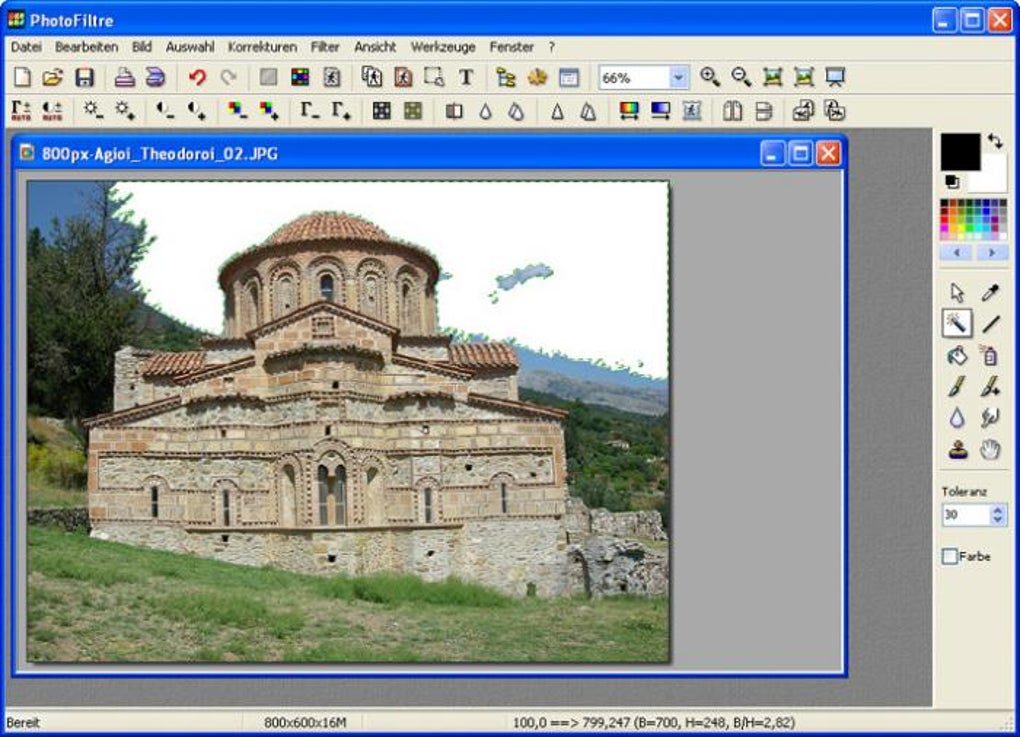This screenshot has width=1020, height=737.
Task: Pick the black foreground color swatch
Action: tap(960, 152)
